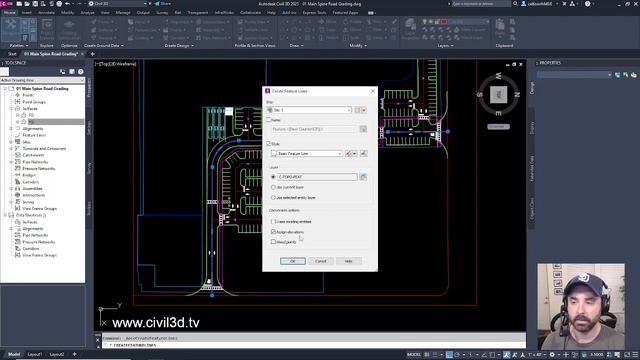Add a new drawing tab with plus
640x360 pixels.
click(x=92, y=54)
